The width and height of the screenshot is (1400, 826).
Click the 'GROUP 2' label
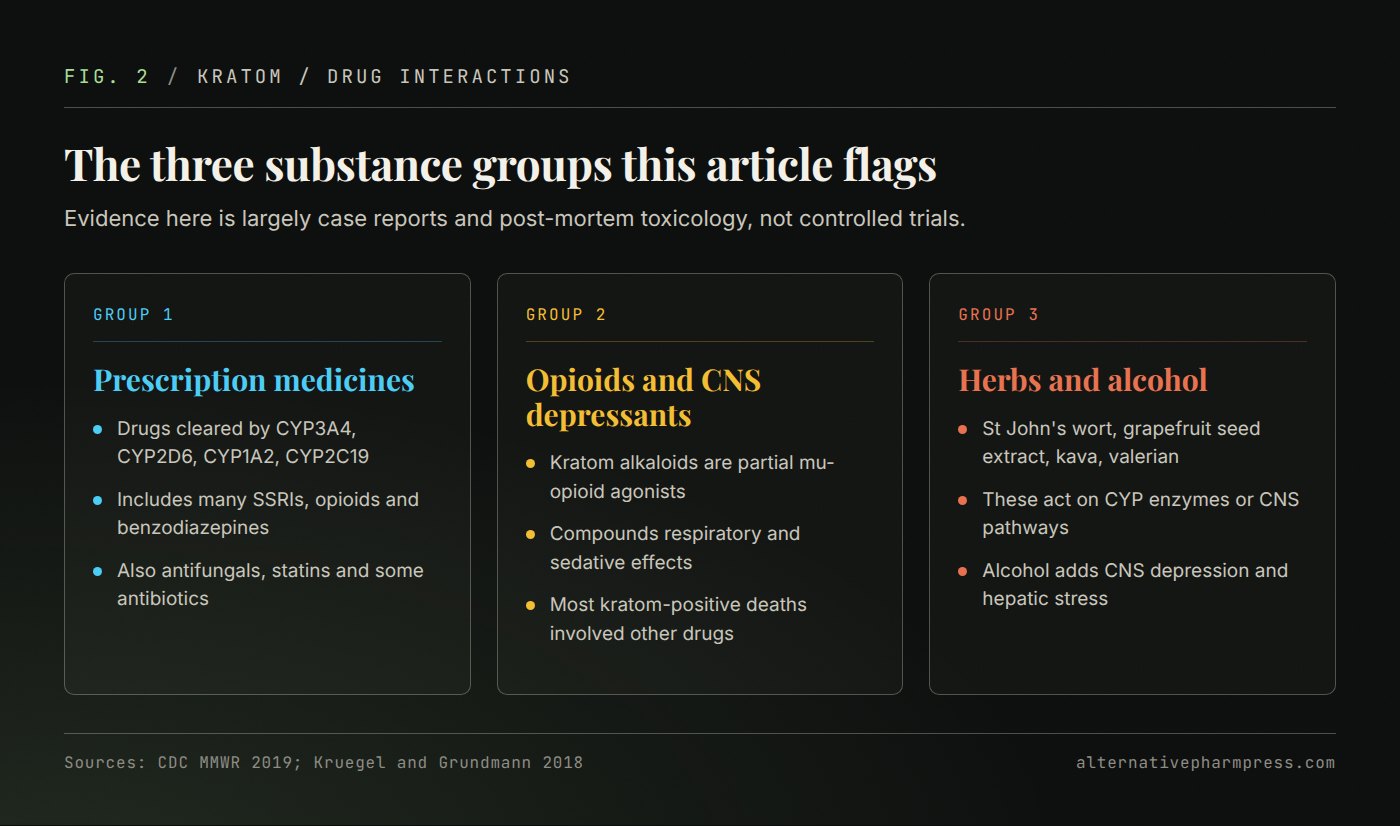(566, 315)
